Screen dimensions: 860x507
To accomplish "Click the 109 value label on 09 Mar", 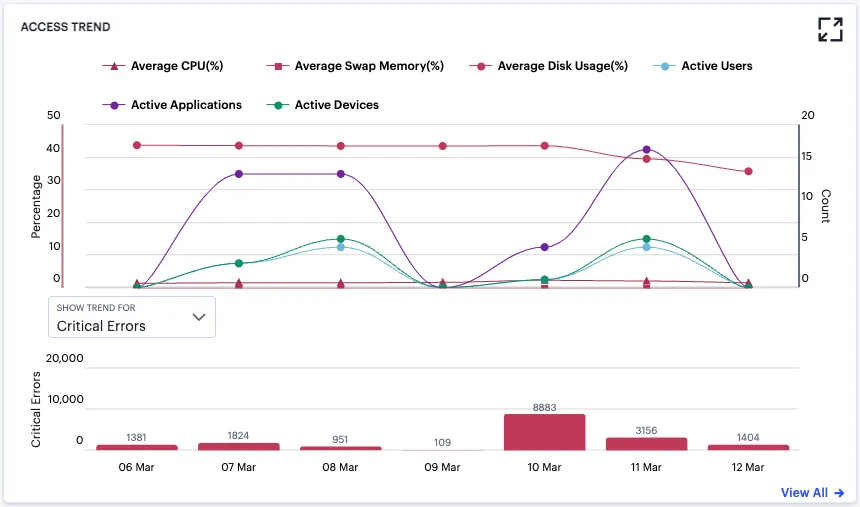I will (x=443, y=442).
